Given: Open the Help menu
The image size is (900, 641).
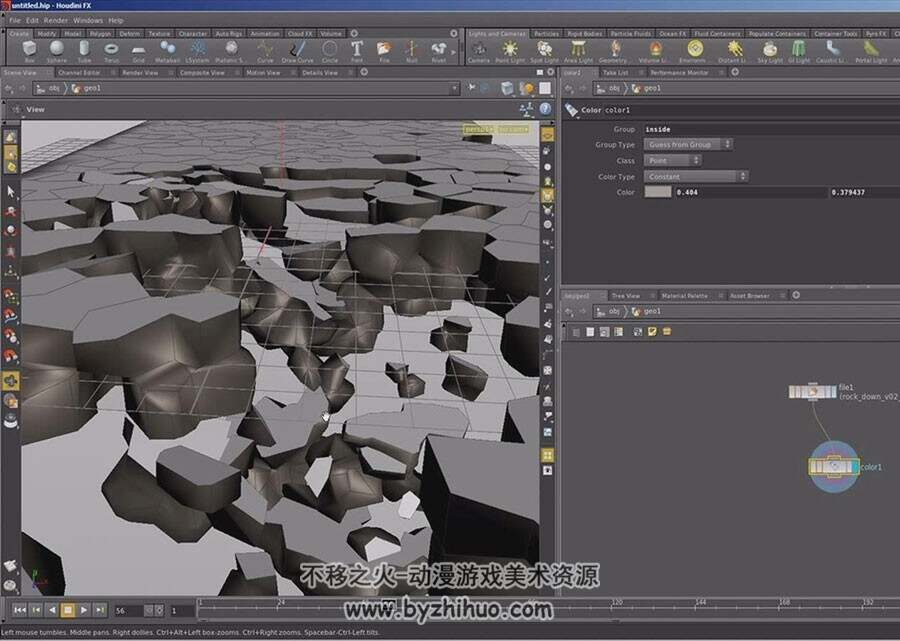Looking at the screenshot, I should tap(115, 20).
